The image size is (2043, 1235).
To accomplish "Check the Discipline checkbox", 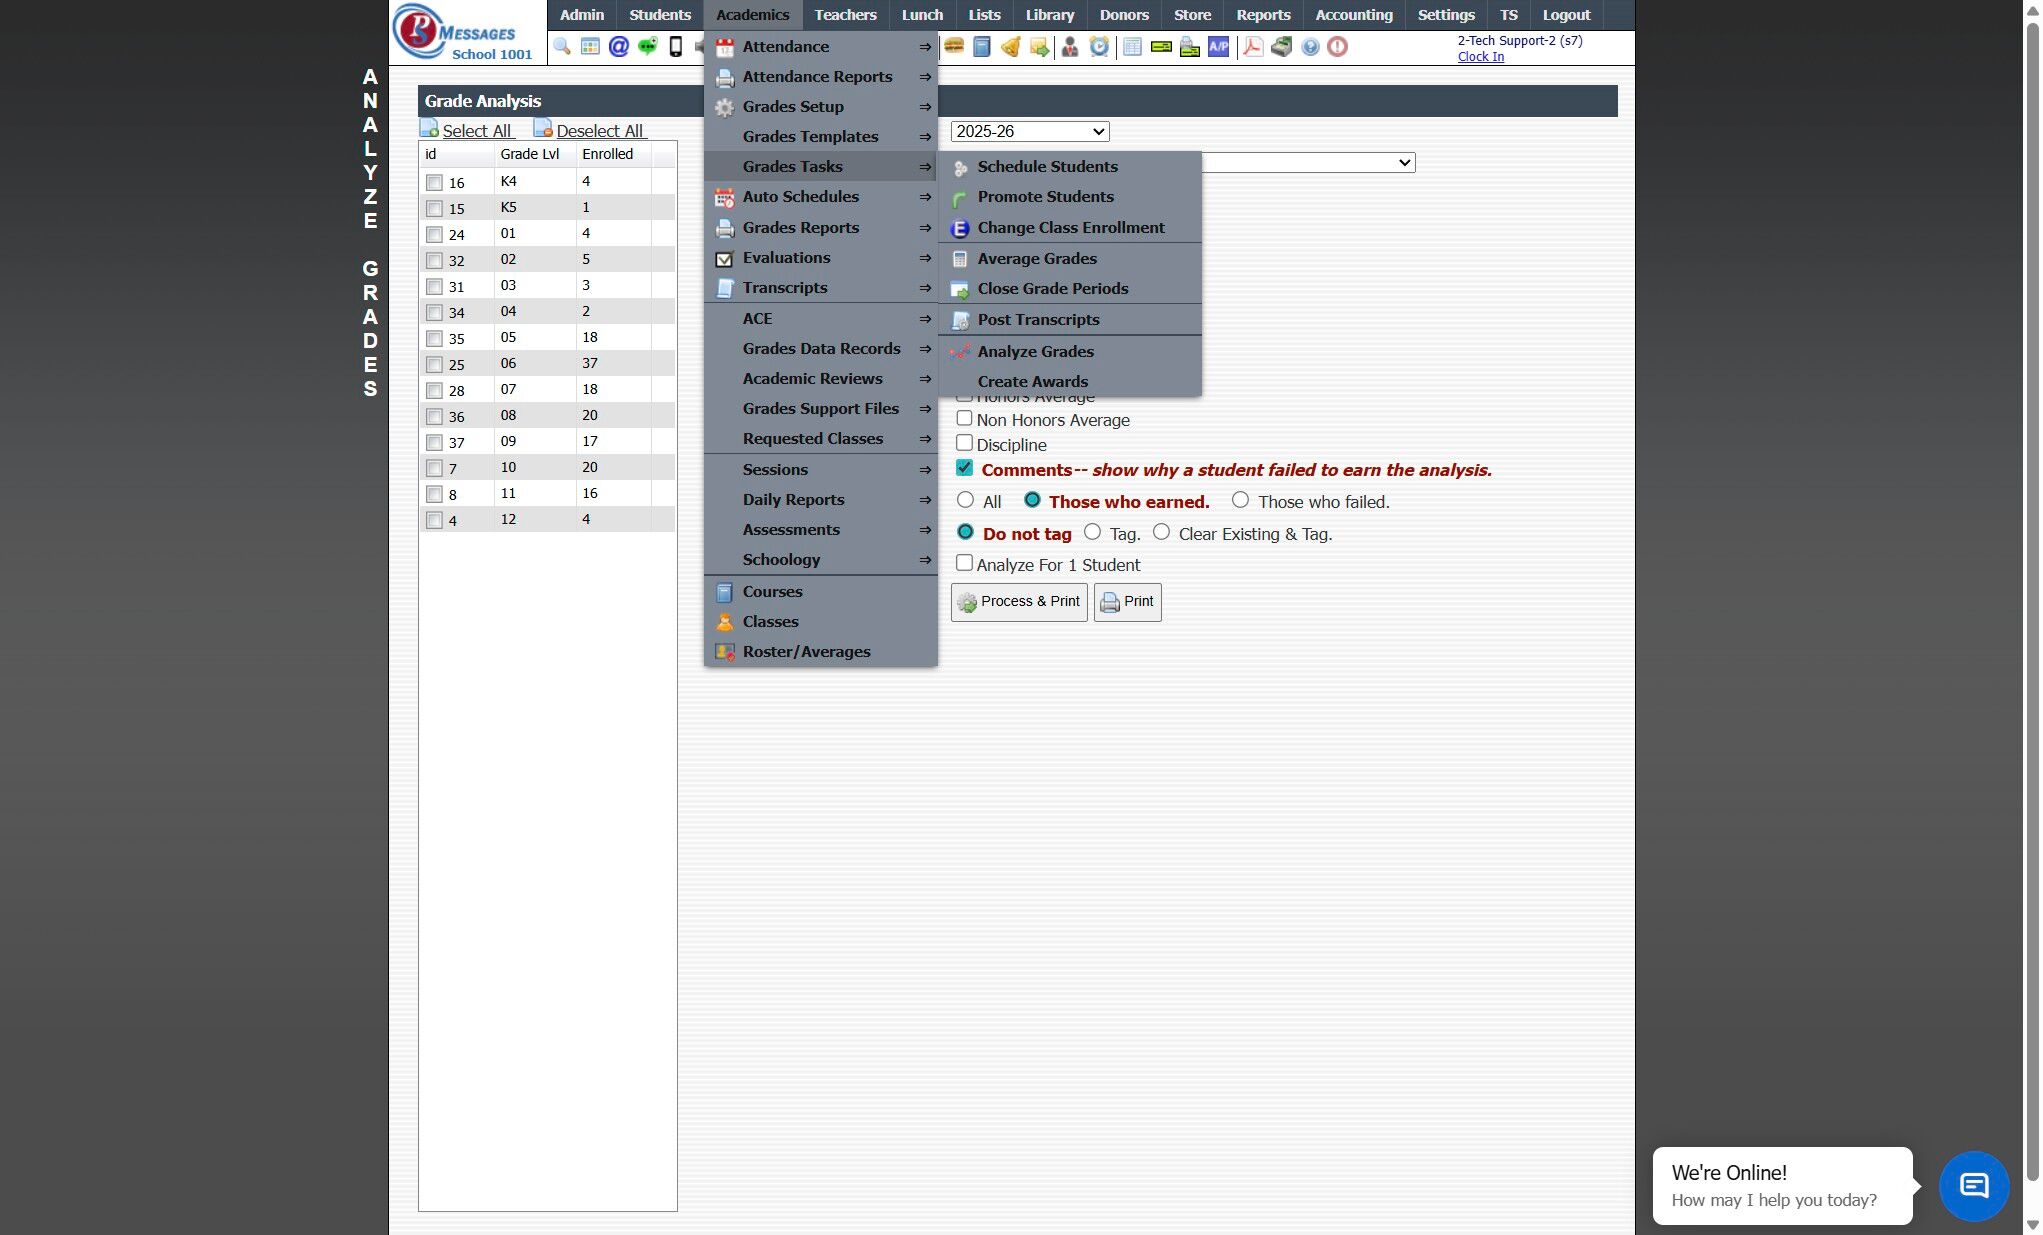I will (964, 443).
